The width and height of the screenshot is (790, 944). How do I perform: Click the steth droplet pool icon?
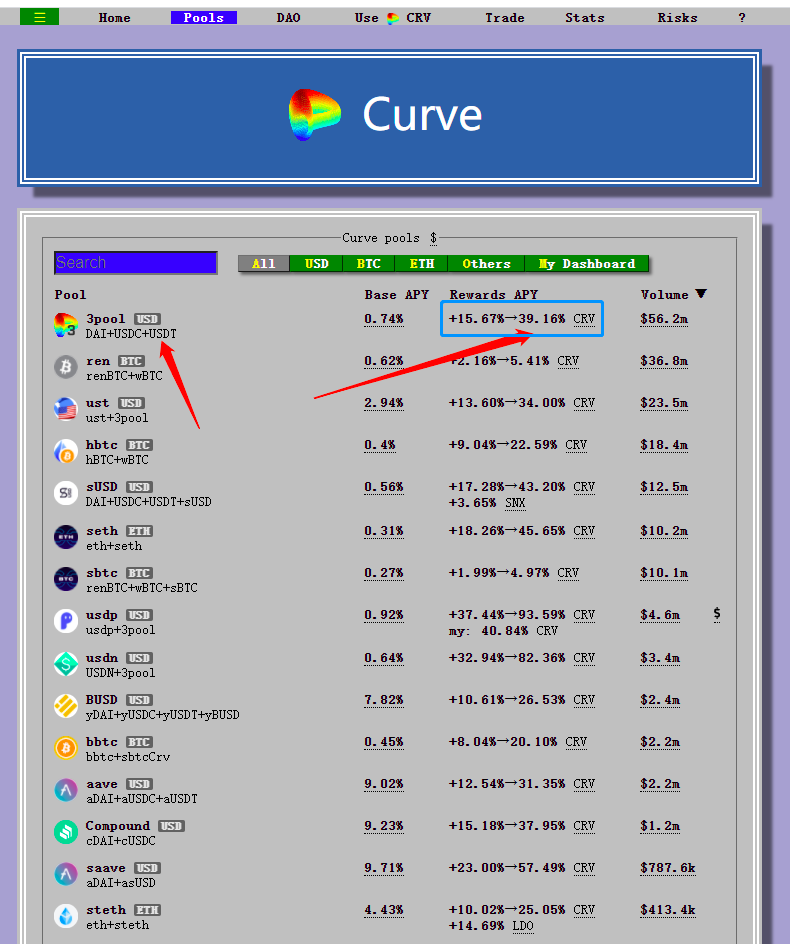click(66, 916)
